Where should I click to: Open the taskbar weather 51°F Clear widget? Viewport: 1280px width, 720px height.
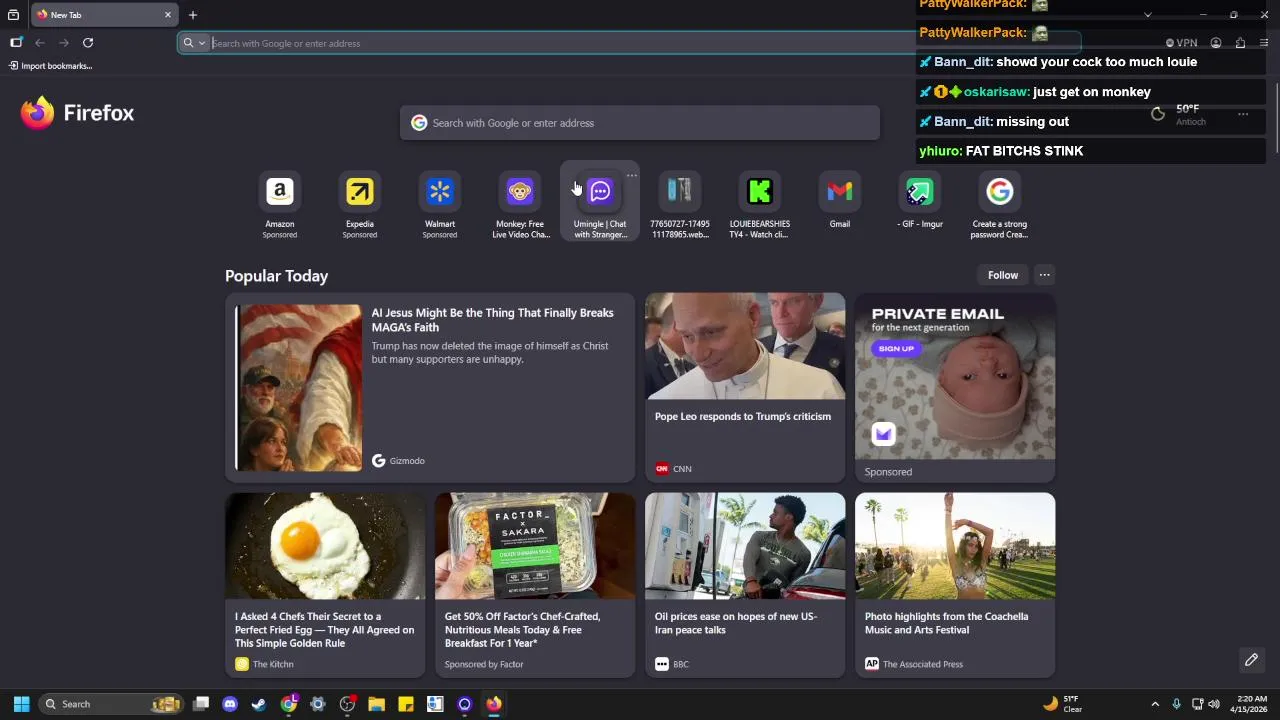(x=1062, y=704)
